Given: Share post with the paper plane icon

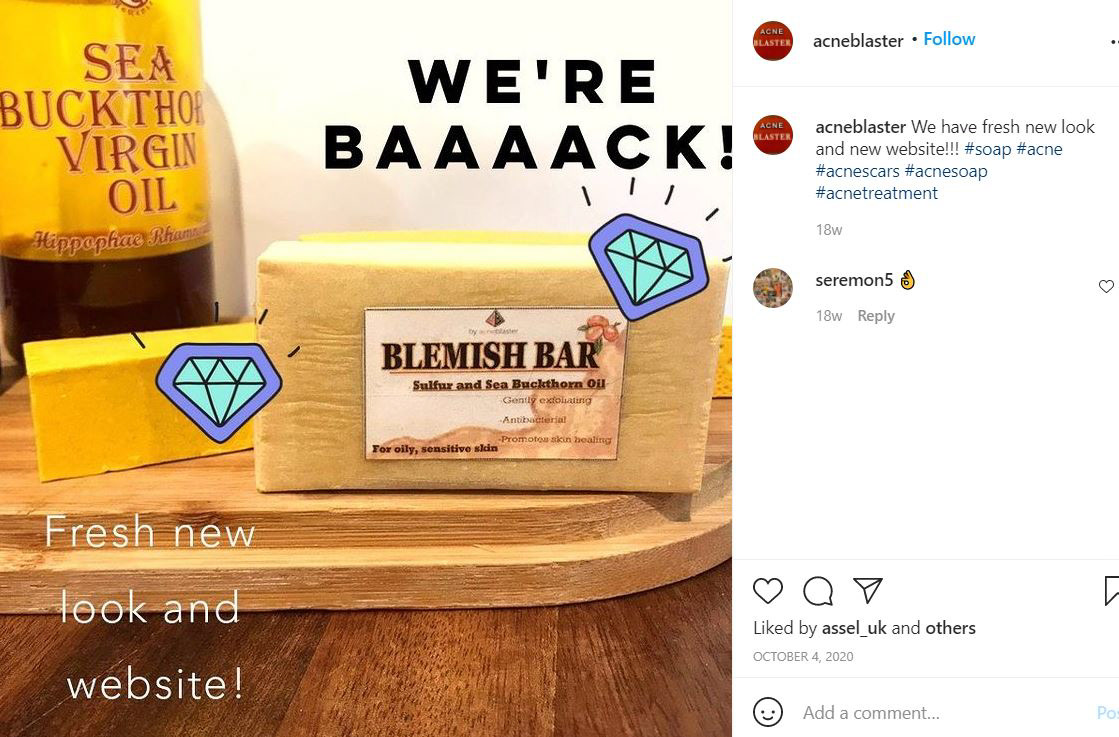Looking at the screenshot, I should (x=868, y=590).
